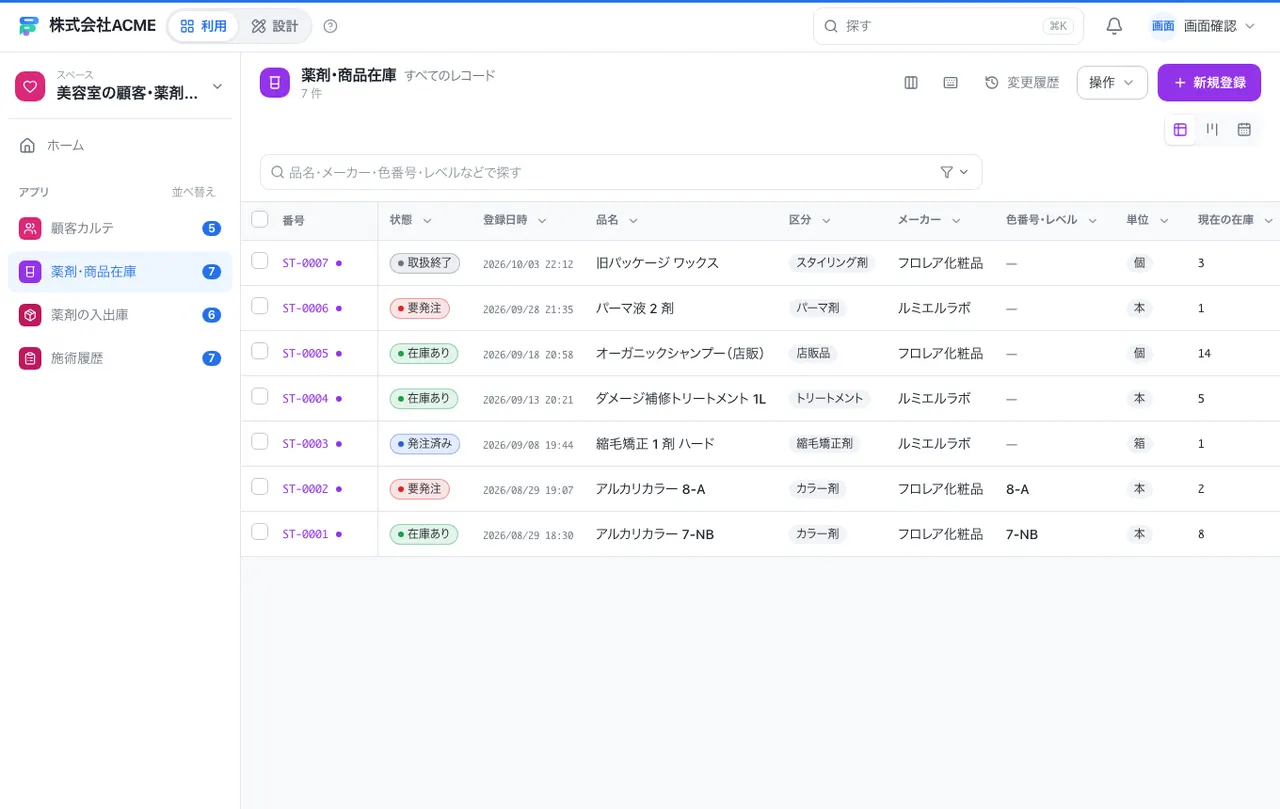
Task: Open 顧客カルテ app in sidebar
Action: tap(120, 228)
